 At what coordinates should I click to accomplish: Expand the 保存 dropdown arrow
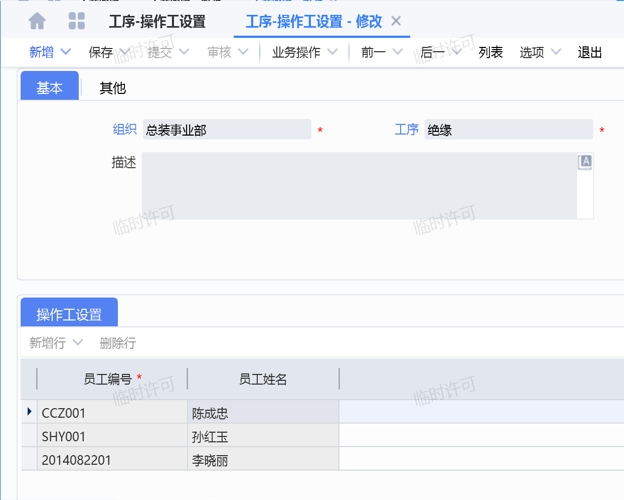point(127,52)
